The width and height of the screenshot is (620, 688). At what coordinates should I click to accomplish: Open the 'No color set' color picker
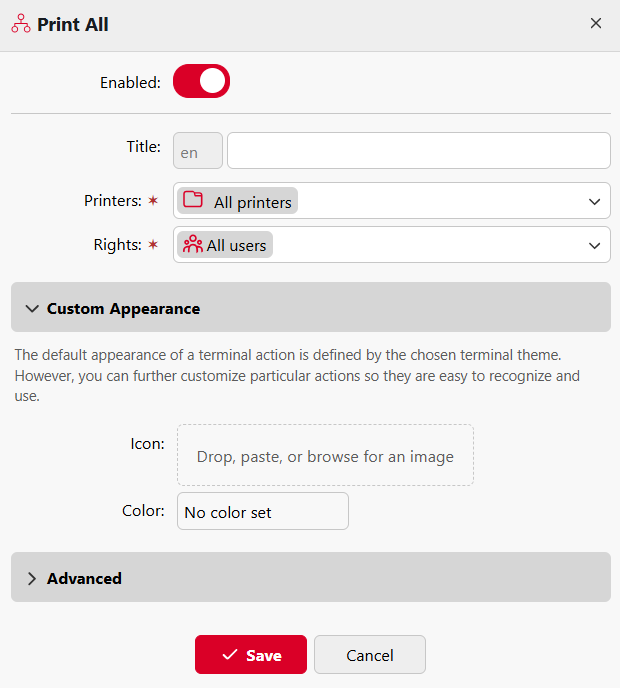263,511
